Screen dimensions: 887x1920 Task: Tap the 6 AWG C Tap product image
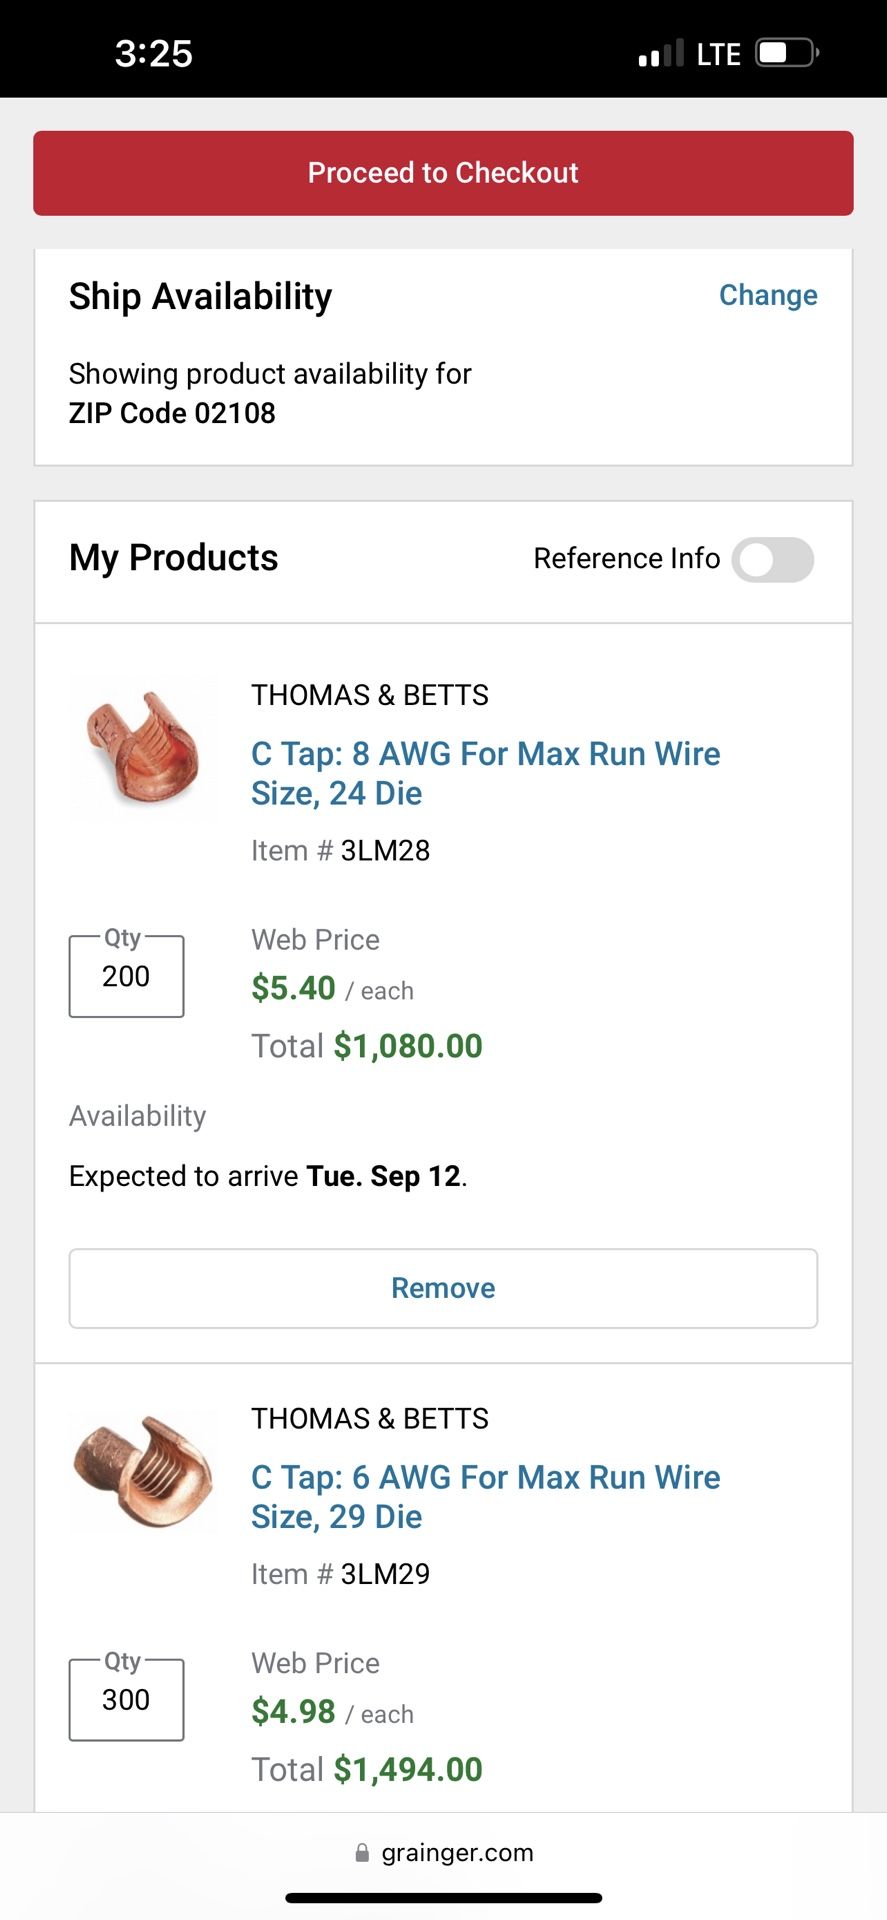click(142, 1471)
